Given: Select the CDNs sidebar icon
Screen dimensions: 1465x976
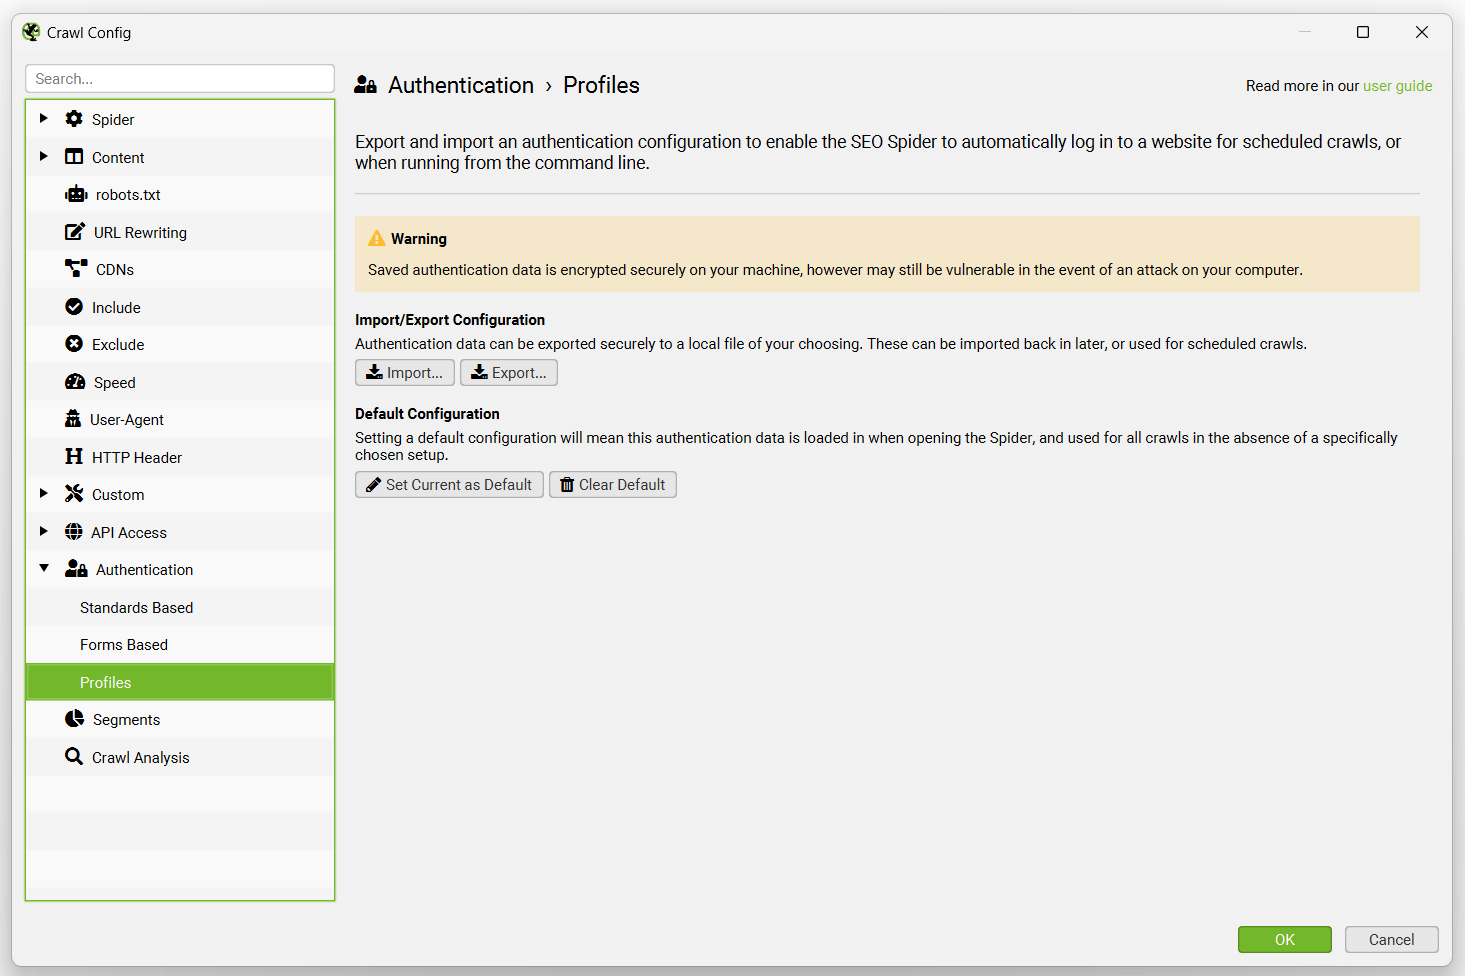Looking at the screenshot, I should click(74, 268).
